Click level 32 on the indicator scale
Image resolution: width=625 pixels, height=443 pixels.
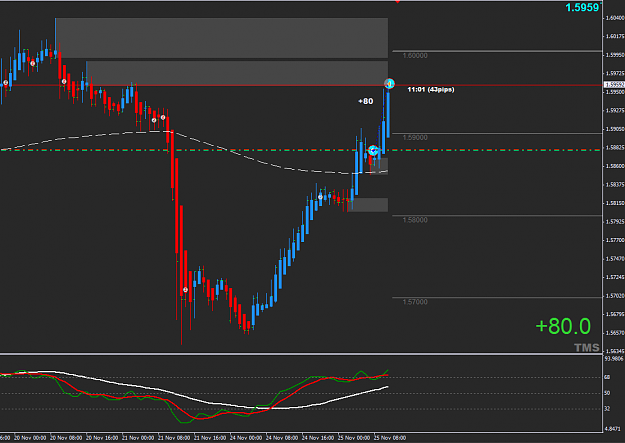coord(607,409)
